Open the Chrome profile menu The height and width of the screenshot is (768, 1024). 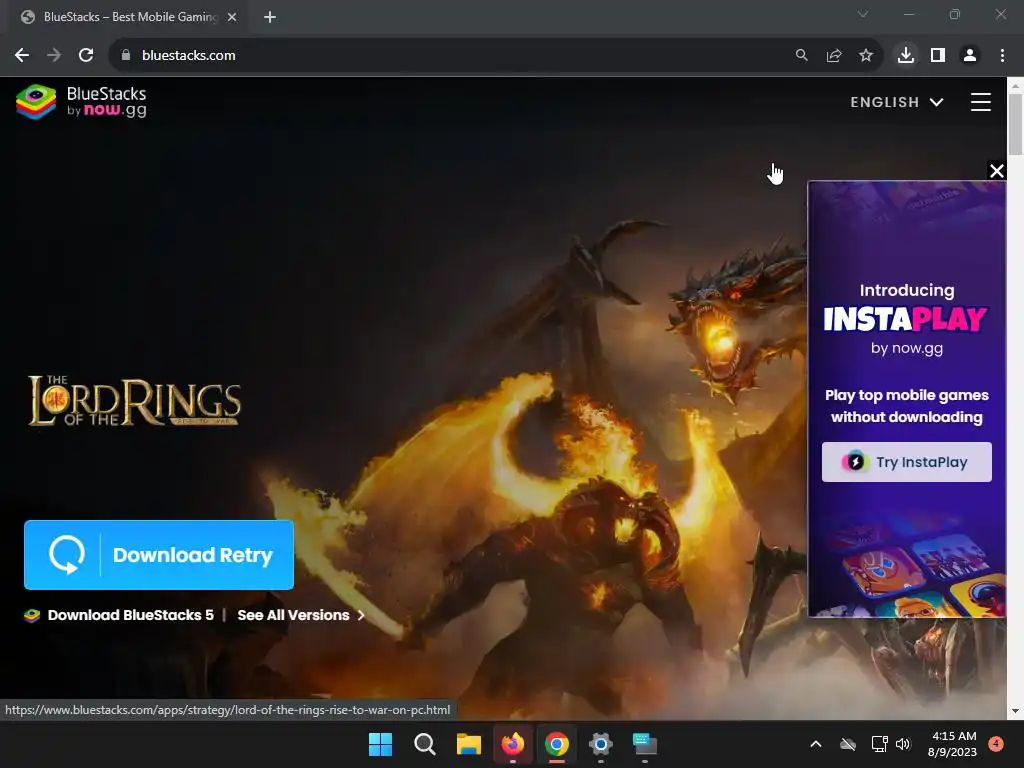[x=970, y=56]
